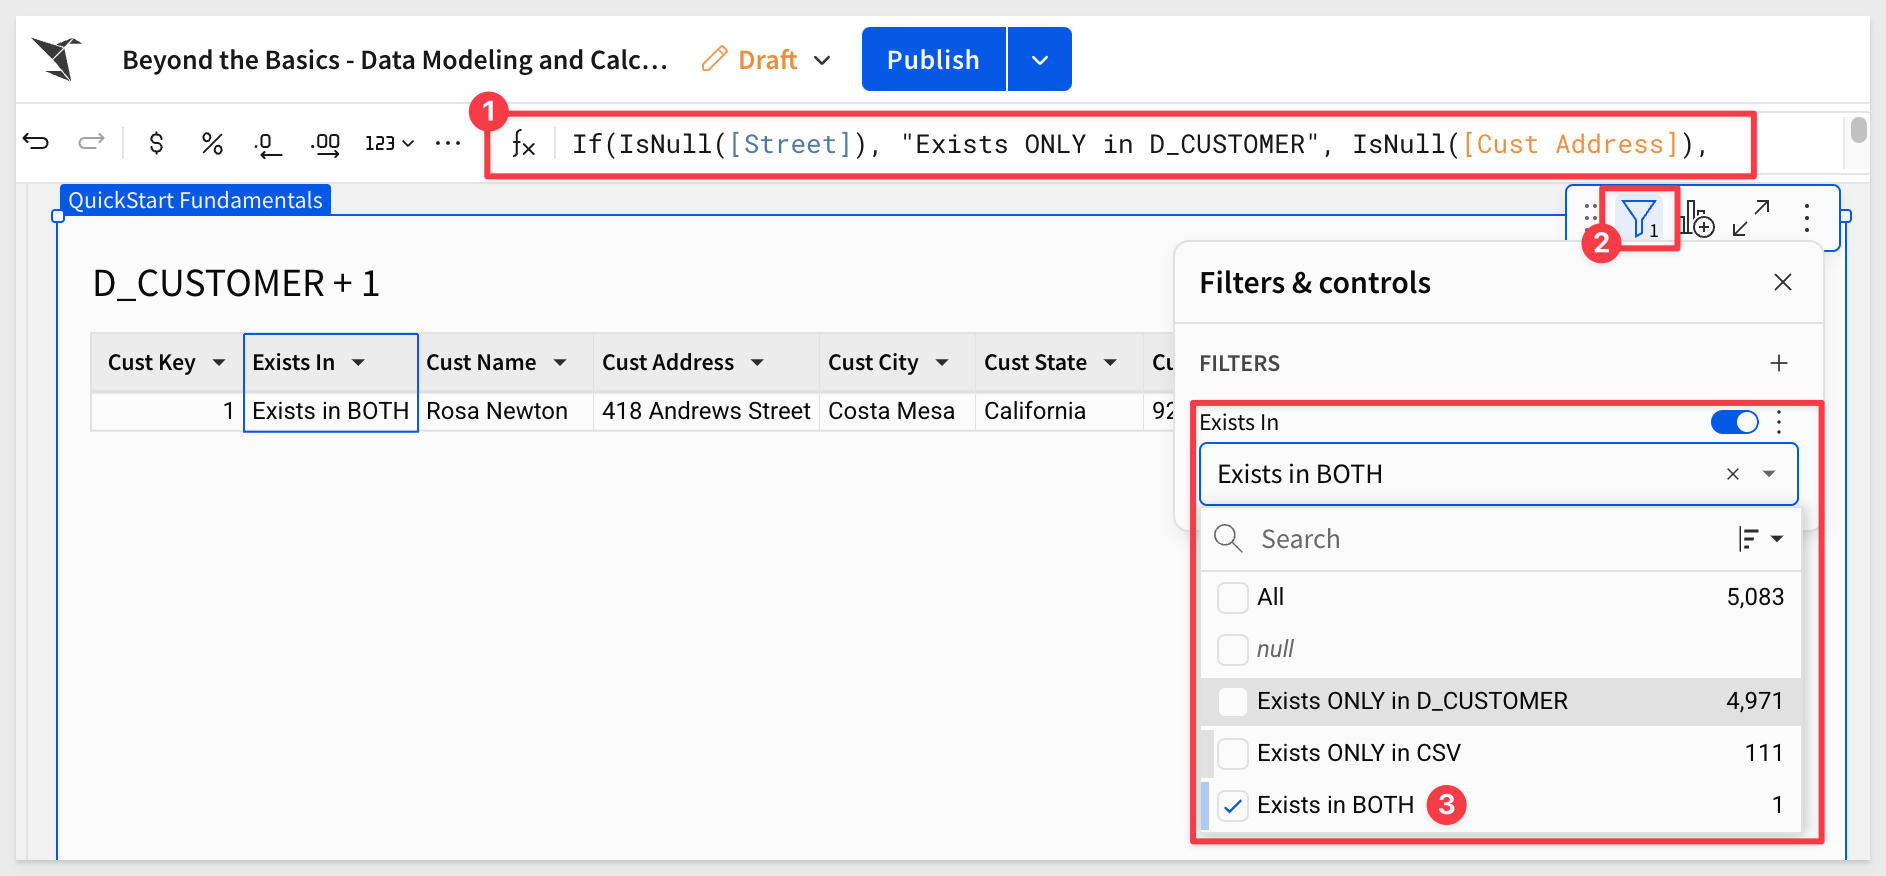Click the Sigma bird logo icon
Viewport: 1886px width, 876px height.
57,59
